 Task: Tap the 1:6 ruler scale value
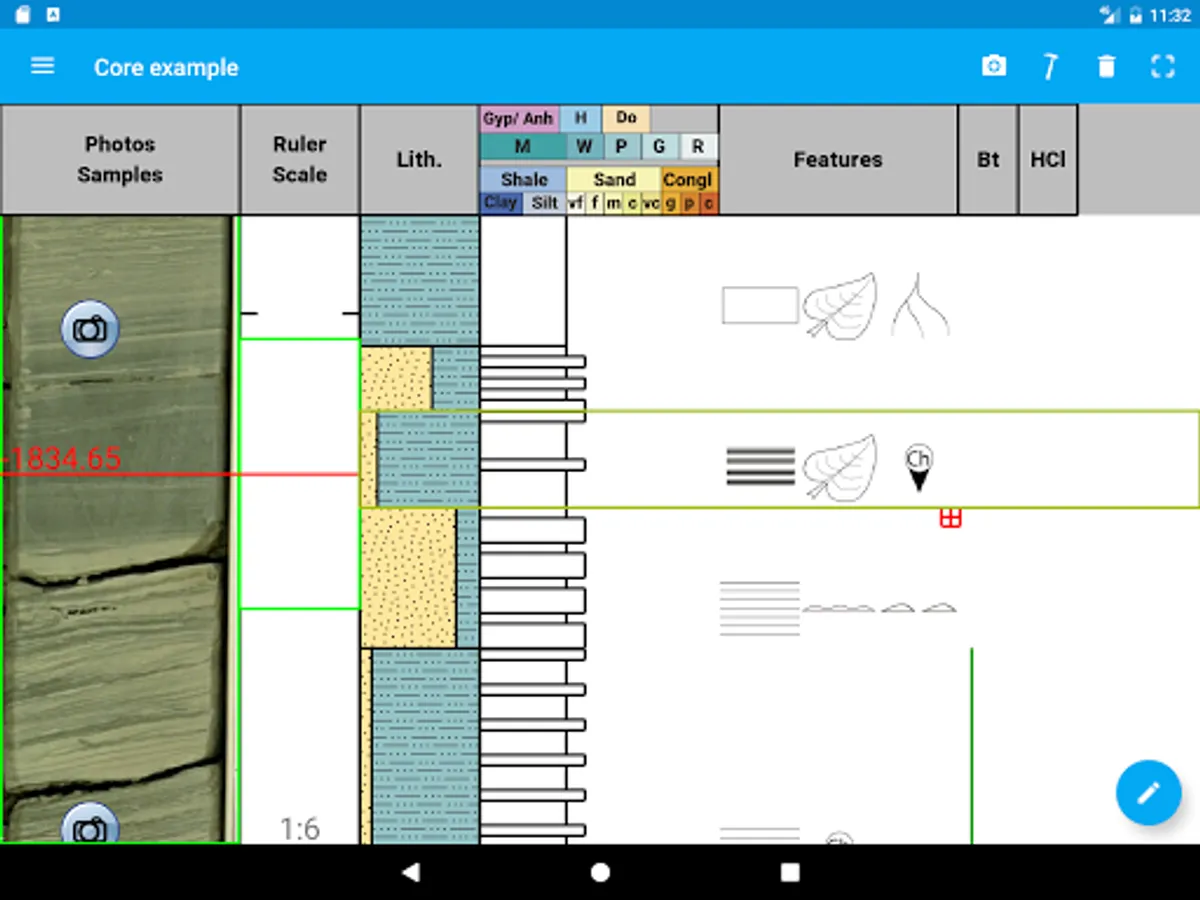click(300, 829)
